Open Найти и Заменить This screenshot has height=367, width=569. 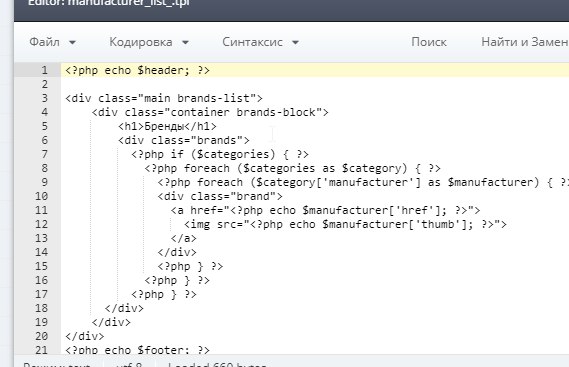point(525,42)
